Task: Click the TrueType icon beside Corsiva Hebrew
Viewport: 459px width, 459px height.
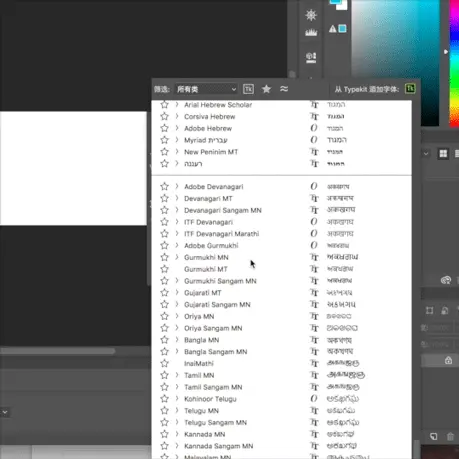Action: [314, 116]
